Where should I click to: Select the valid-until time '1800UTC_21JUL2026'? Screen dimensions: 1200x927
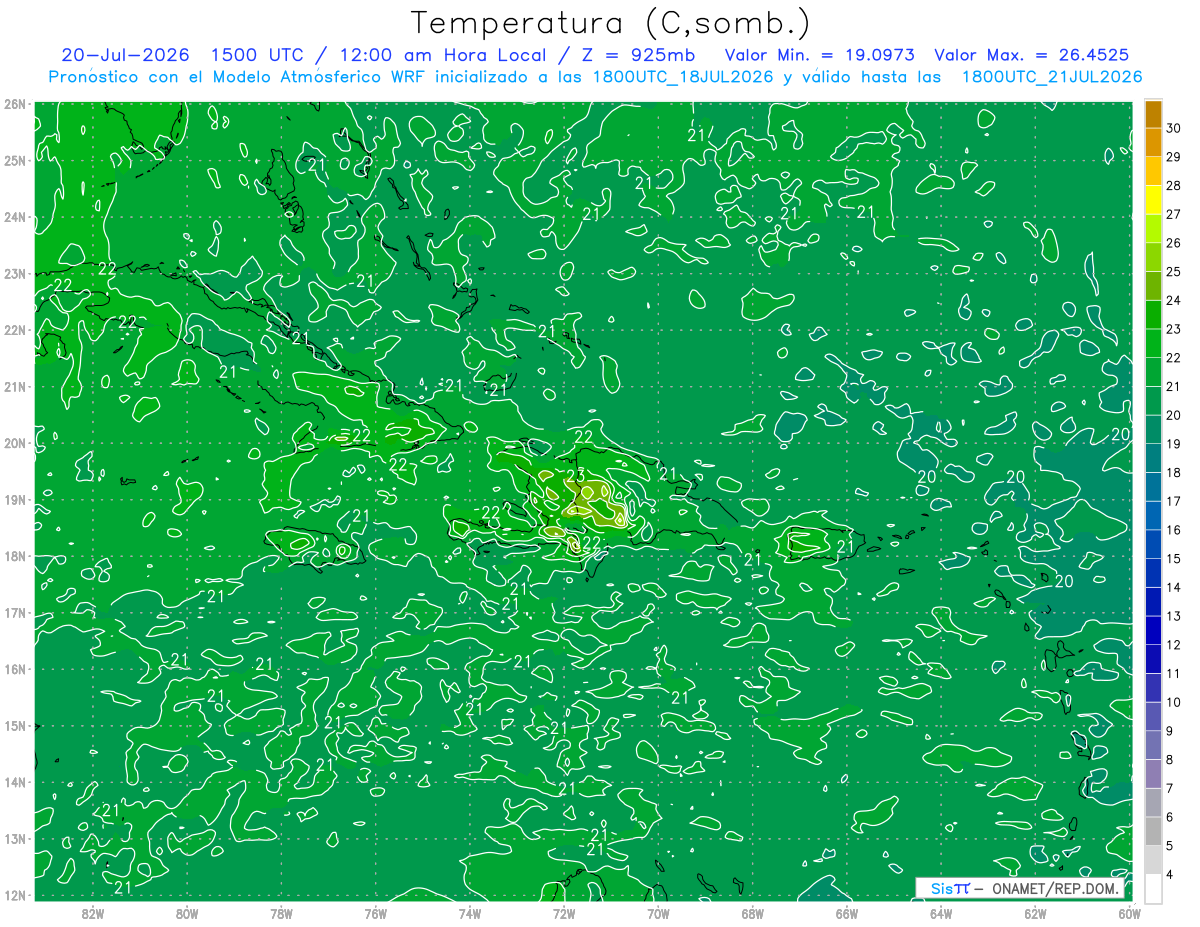(x=1052, y=77)
